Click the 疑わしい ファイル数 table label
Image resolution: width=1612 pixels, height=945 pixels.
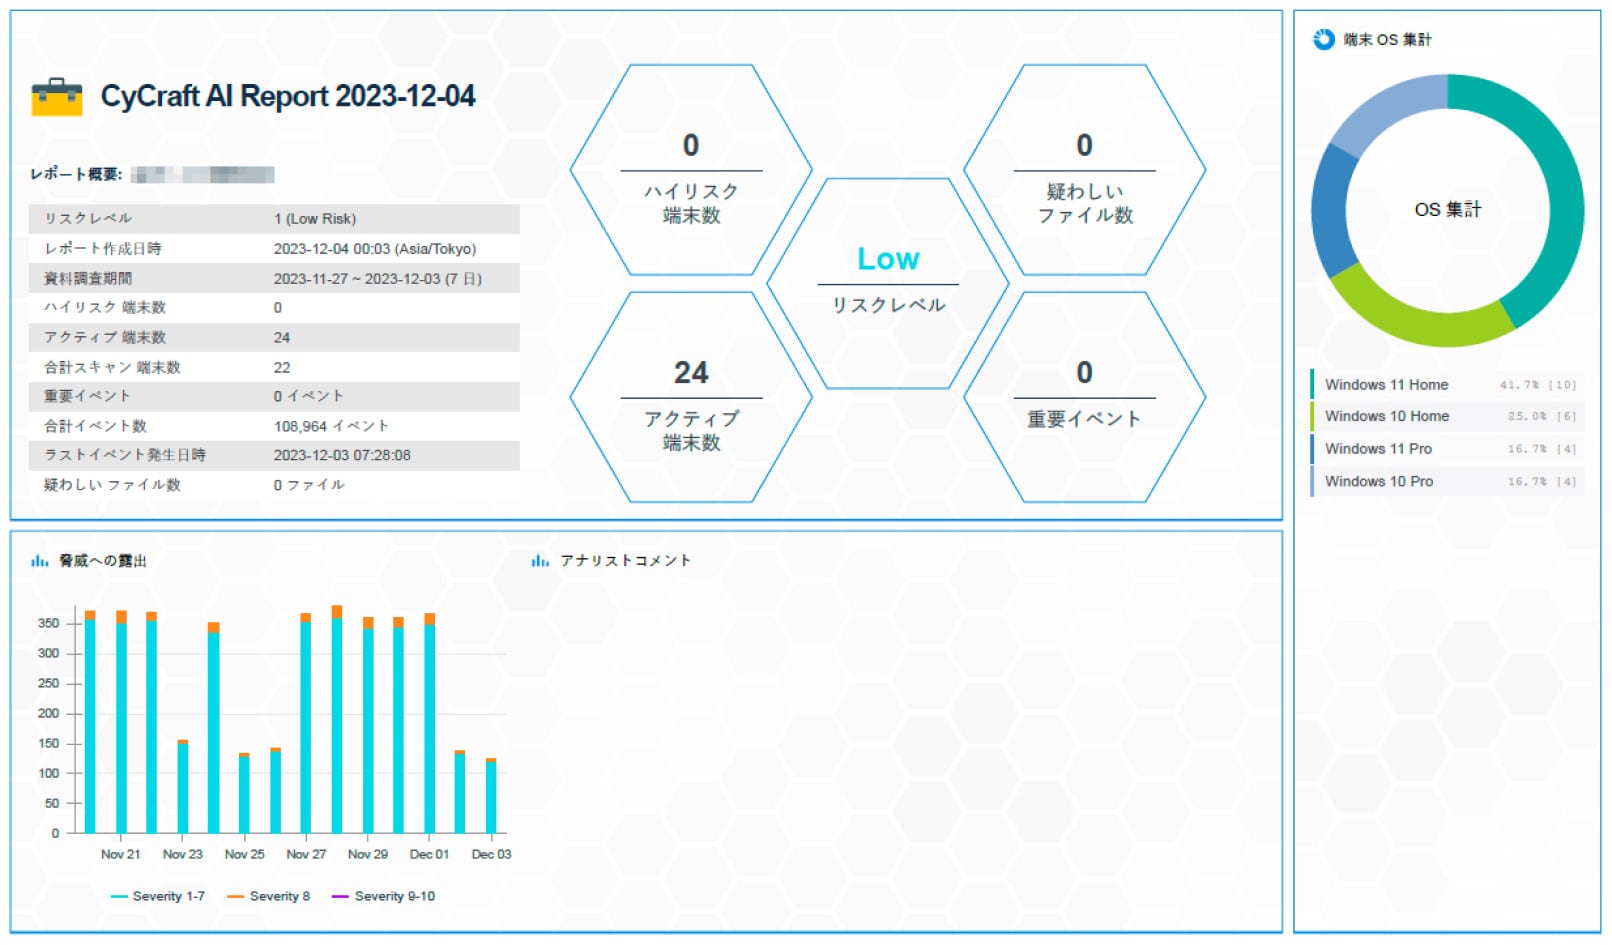(112, 485)
